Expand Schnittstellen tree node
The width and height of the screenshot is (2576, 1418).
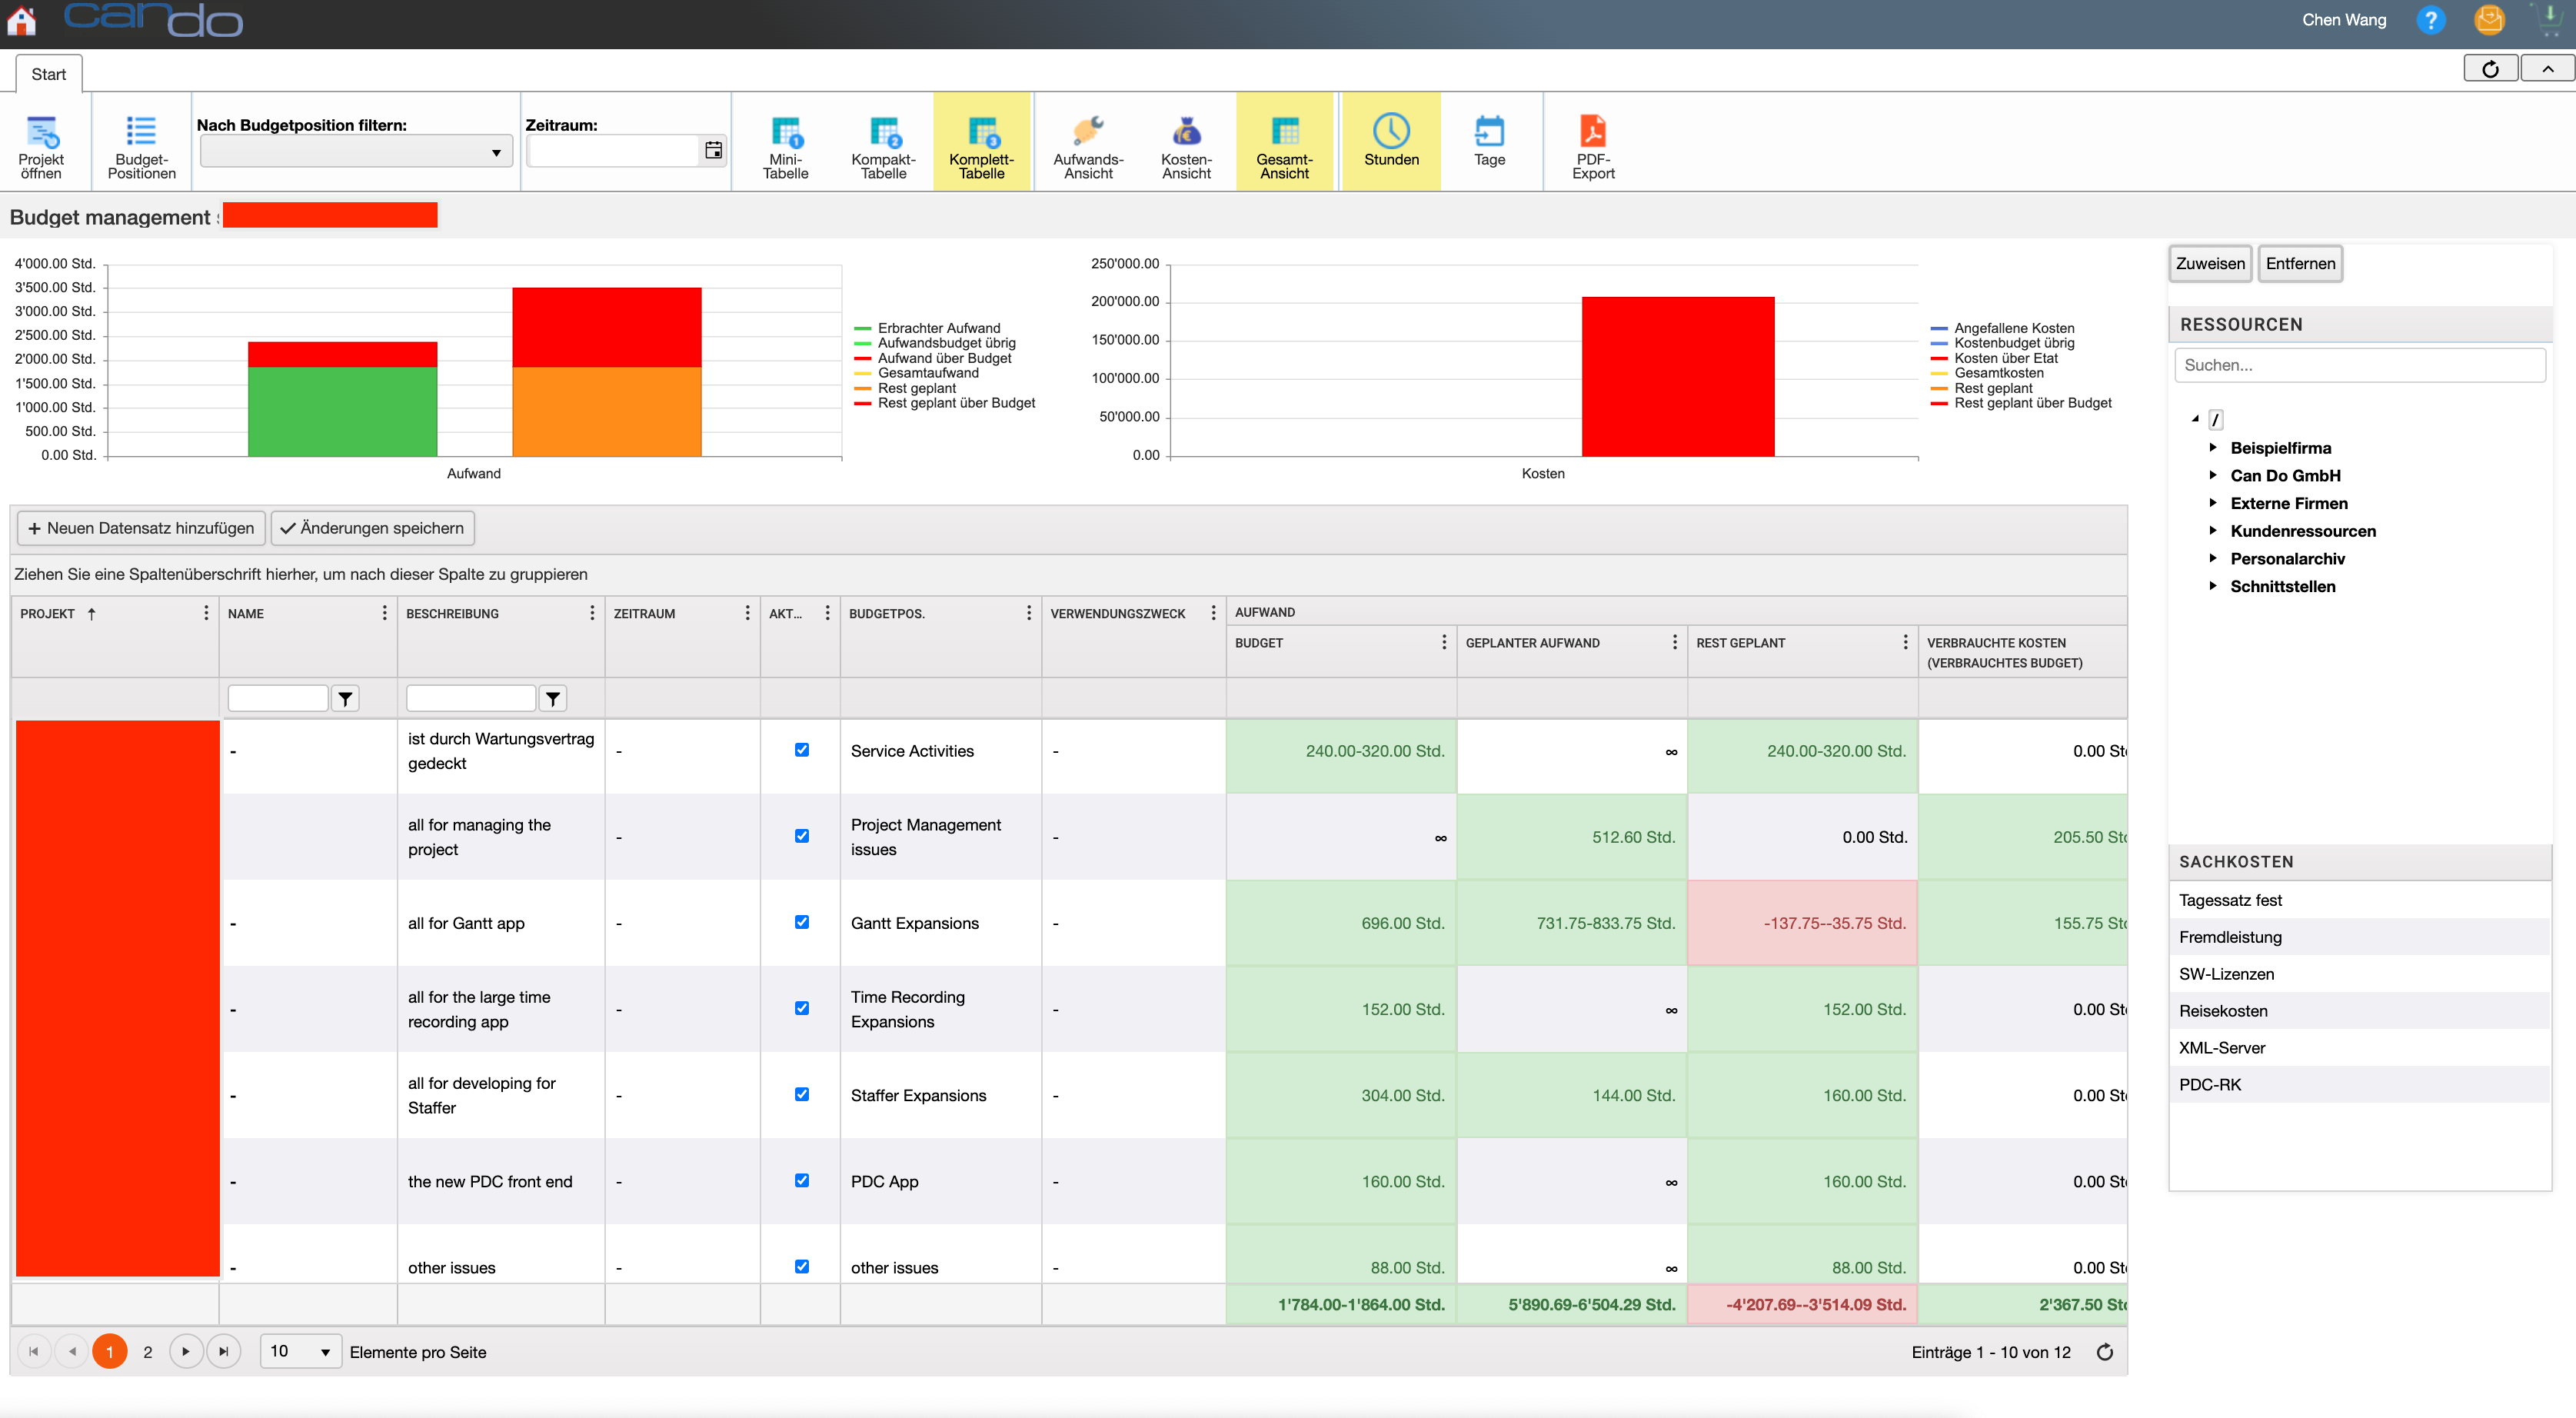click(2213, 586)
